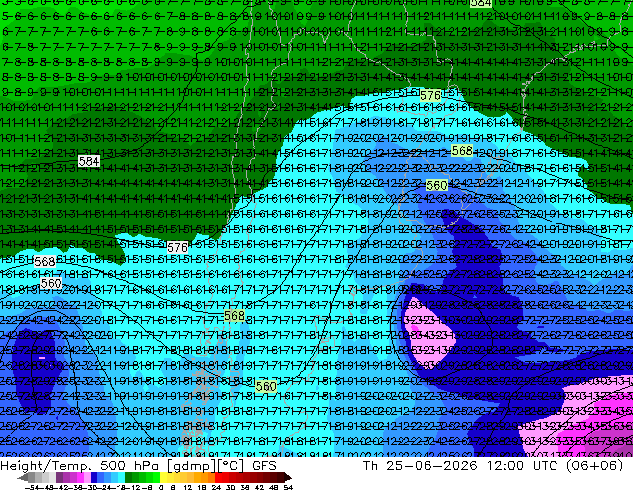Click the '54' value on the legend scale
This screenshot has width=634, height=490.
coord(287,488)
